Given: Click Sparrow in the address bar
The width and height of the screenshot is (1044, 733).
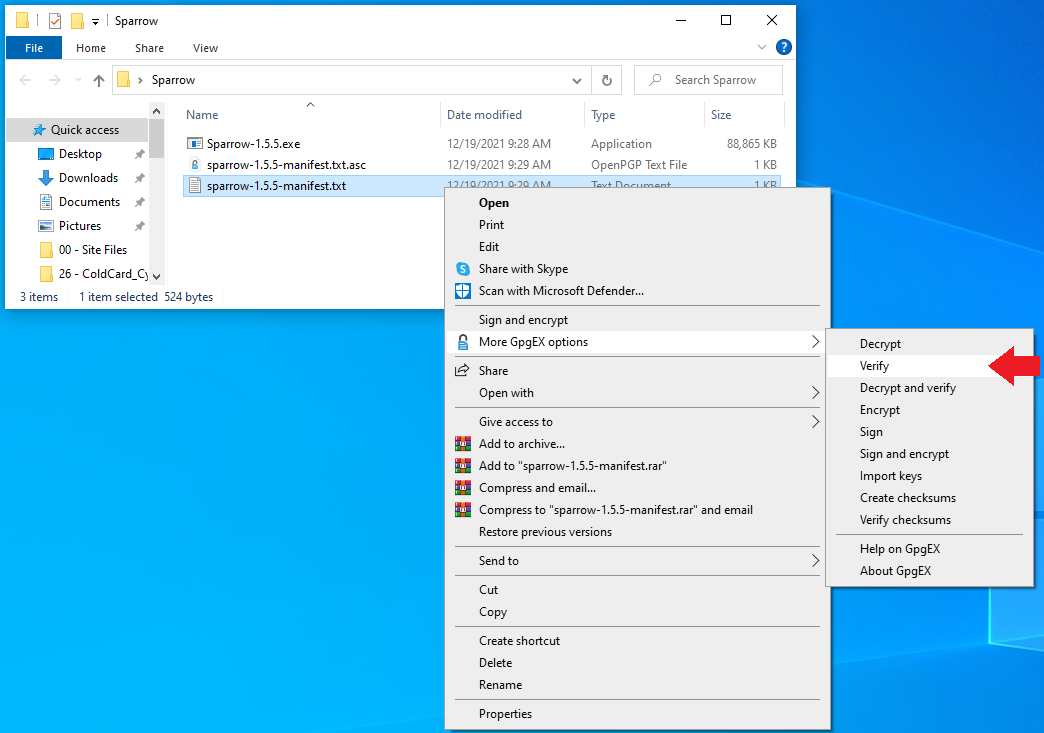Looking at the screenshot, I should point(173,80).
